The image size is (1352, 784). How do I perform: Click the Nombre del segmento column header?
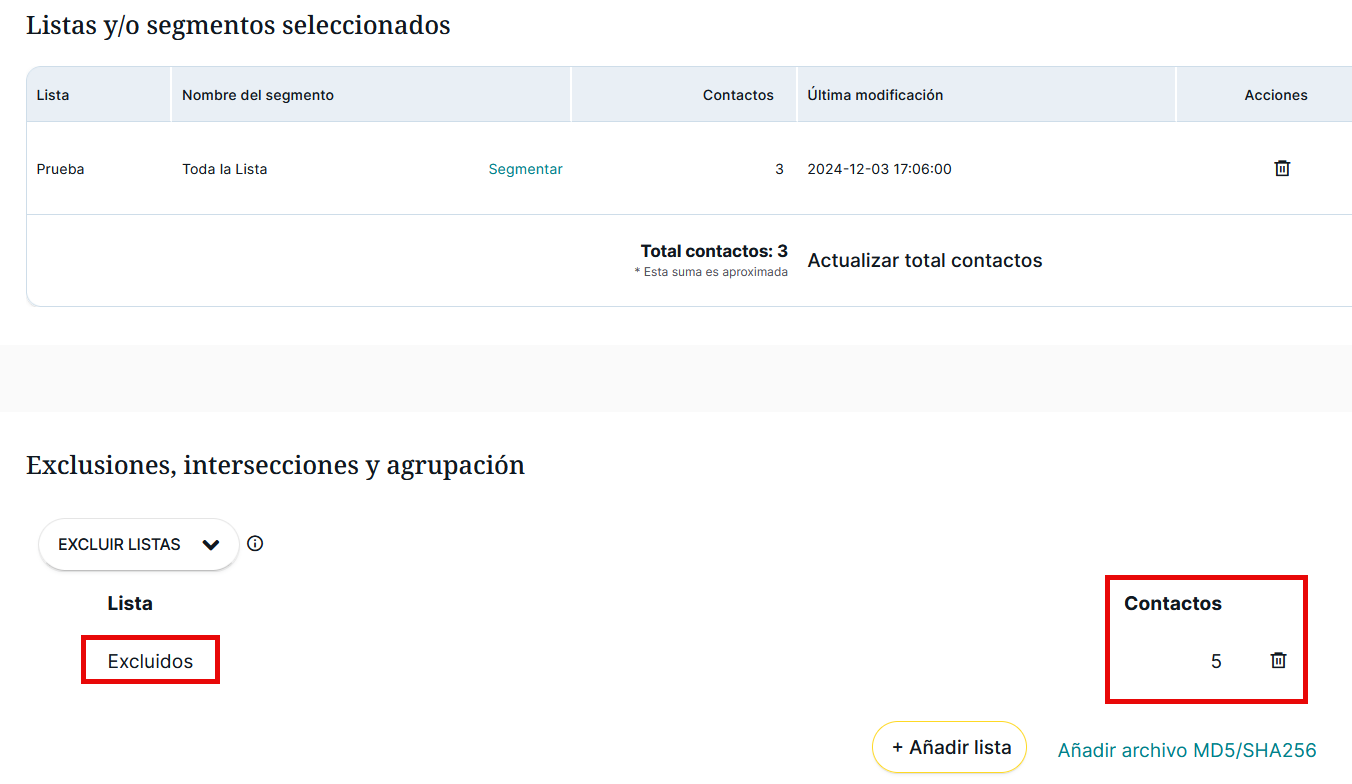tap(258, 95)
